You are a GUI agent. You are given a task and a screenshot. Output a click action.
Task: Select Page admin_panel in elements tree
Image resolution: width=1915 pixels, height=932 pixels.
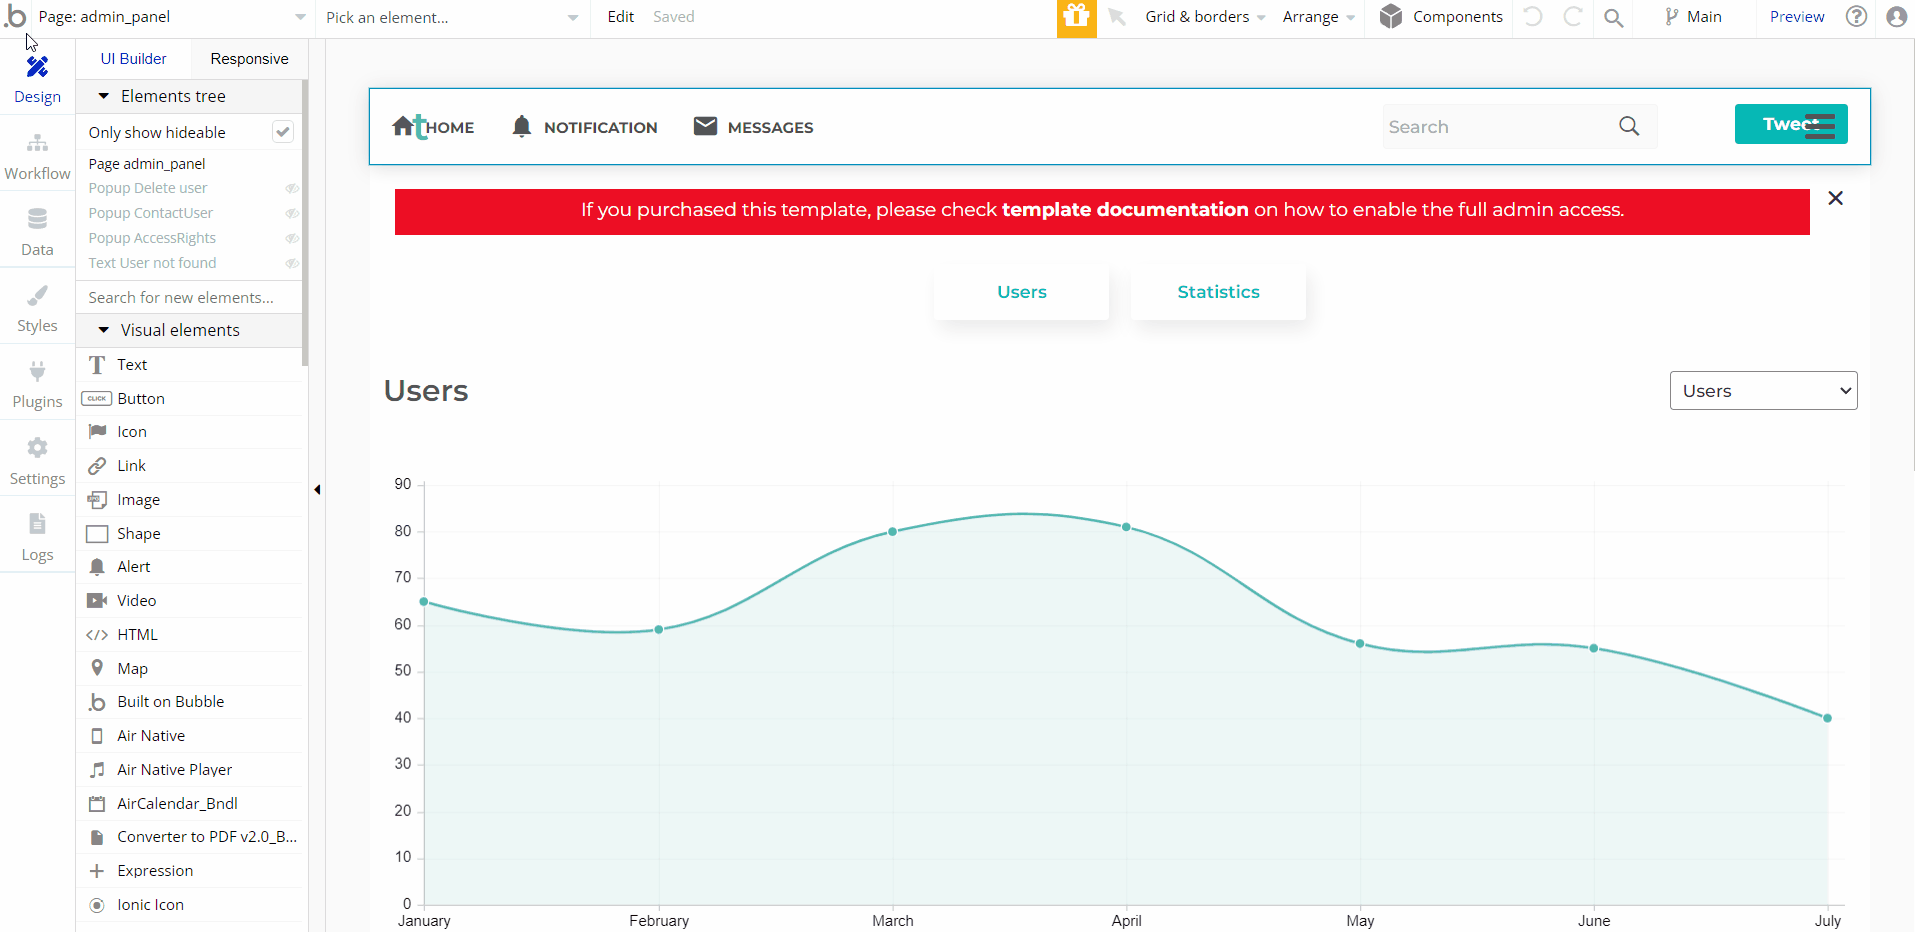pos(147,164)
